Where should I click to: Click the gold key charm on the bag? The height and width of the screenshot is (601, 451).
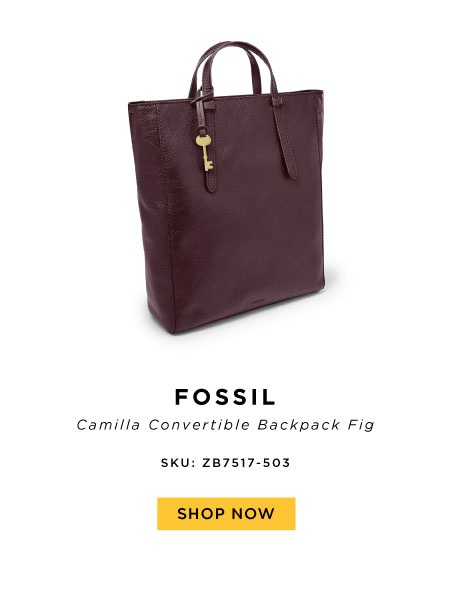tap(205, 153)
